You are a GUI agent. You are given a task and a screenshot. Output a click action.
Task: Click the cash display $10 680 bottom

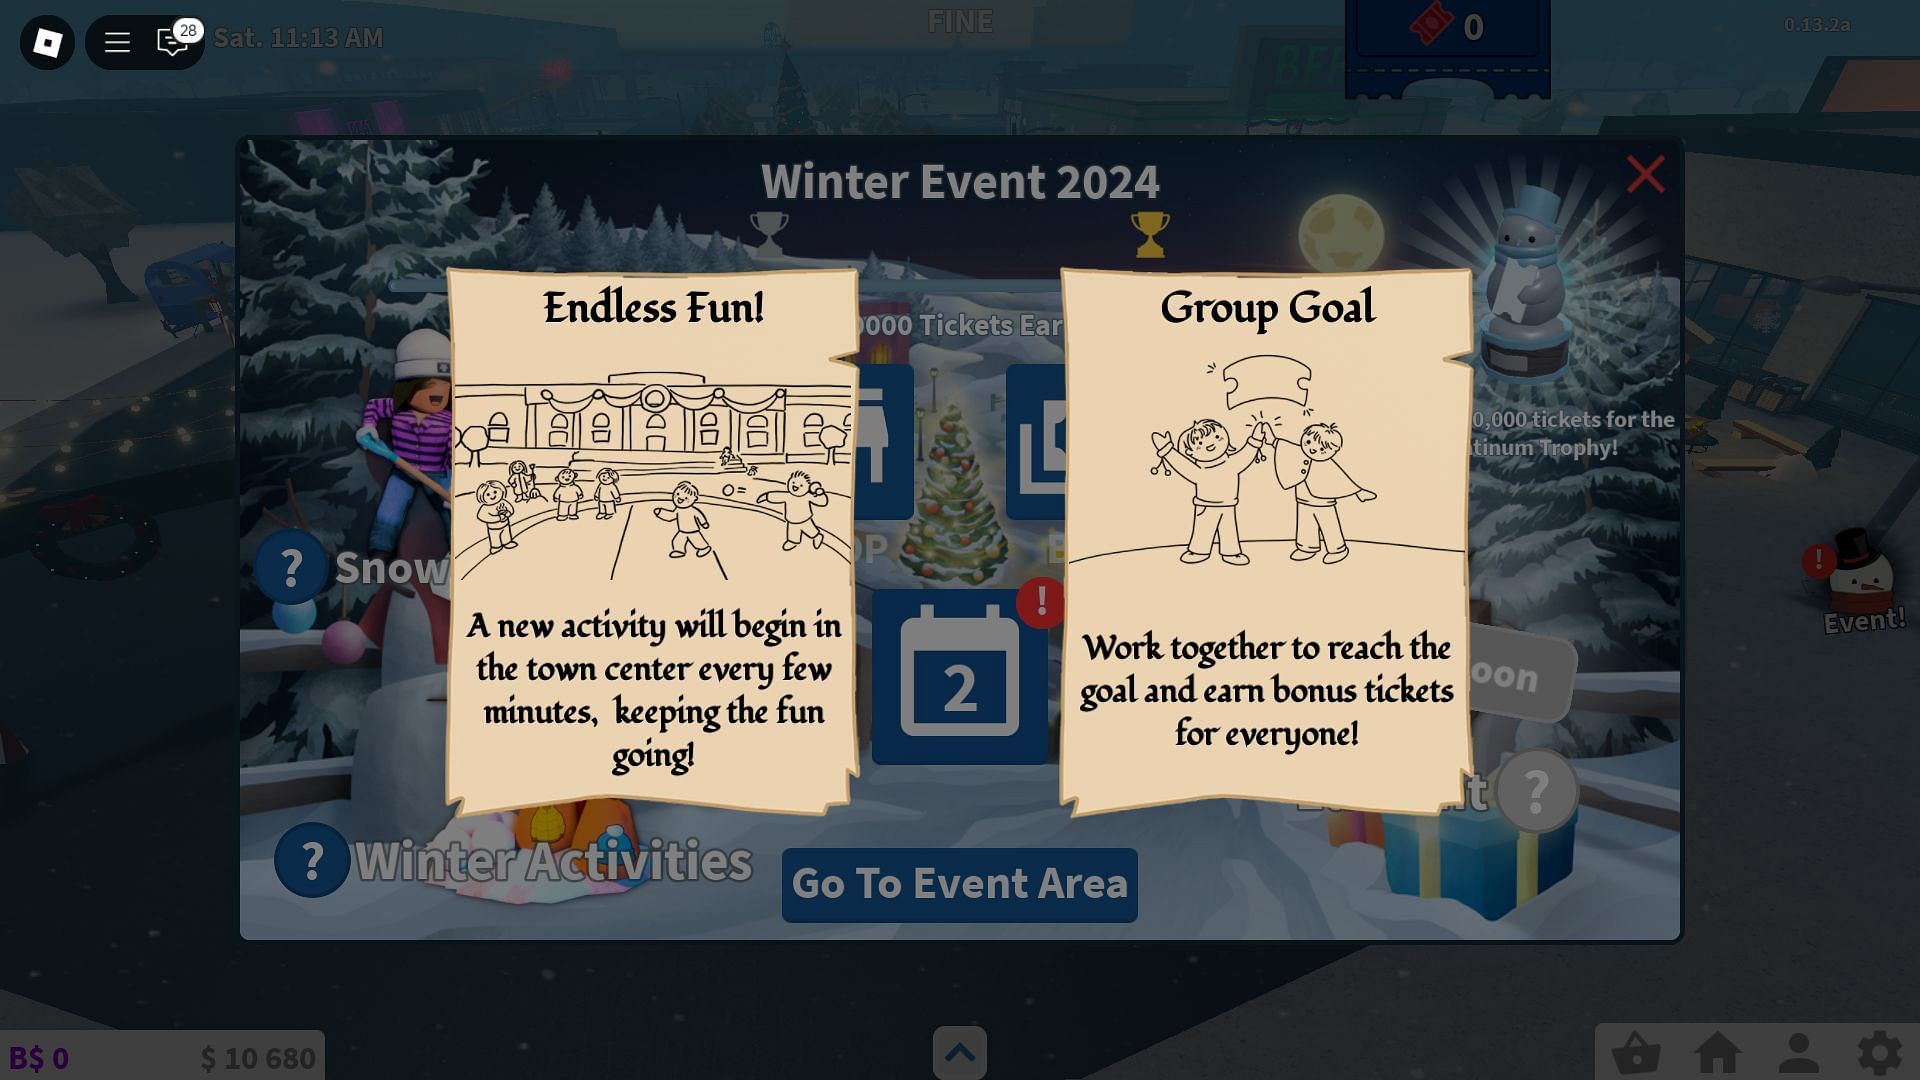257,1055
